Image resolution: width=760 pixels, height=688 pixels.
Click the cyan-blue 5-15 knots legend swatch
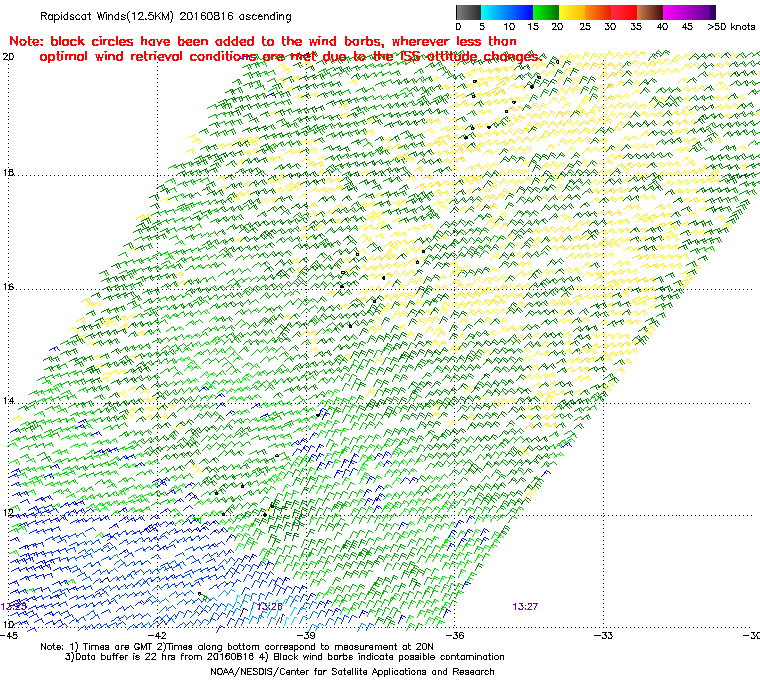[x=507, y=12]
